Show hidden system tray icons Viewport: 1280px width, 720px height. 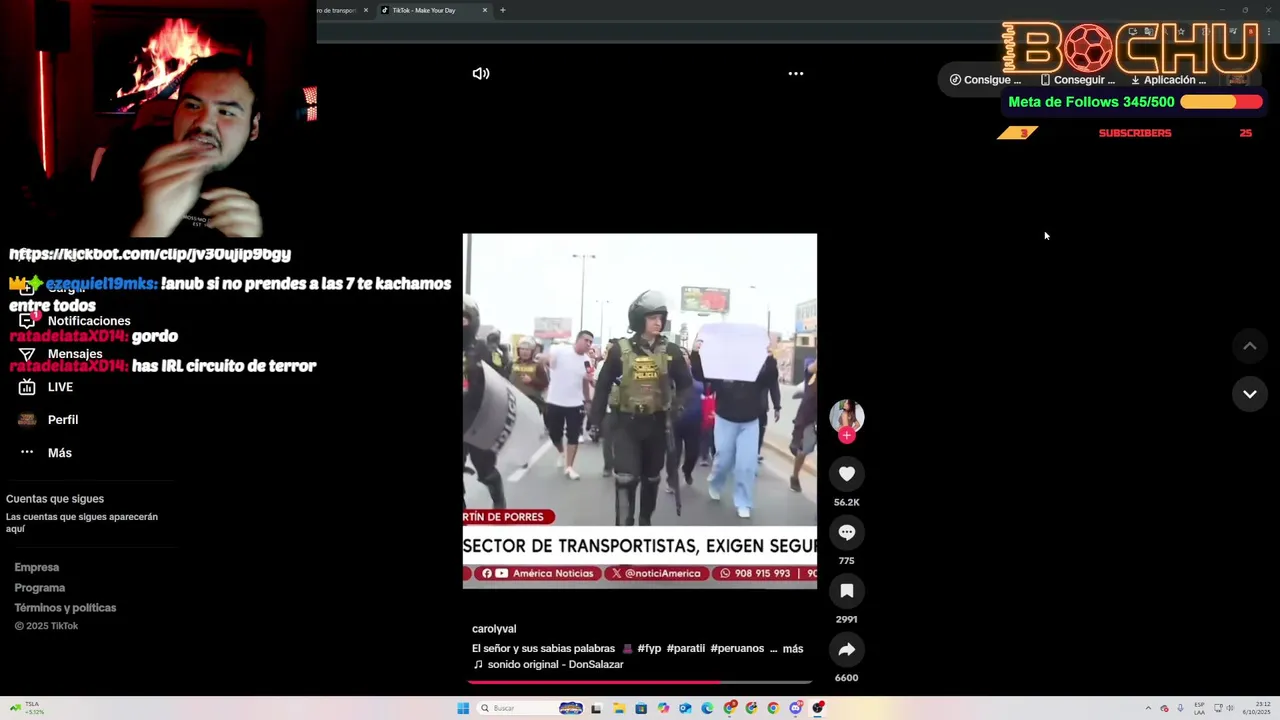1148,708
